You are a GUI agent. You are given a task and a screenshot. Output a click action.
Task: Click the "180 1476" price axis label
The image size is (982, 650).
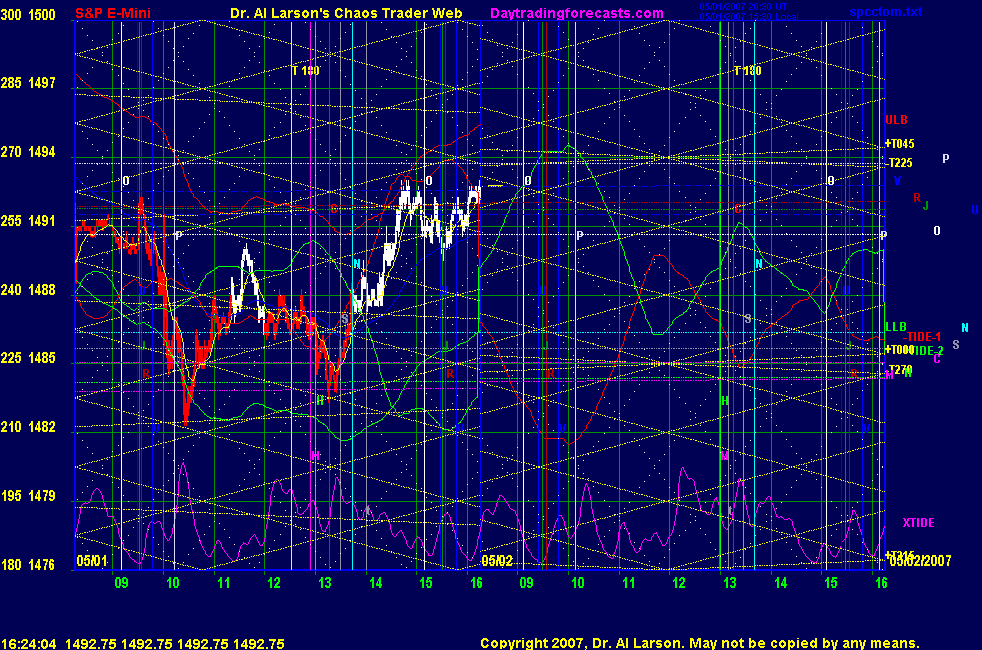click(x=28, y=565)
